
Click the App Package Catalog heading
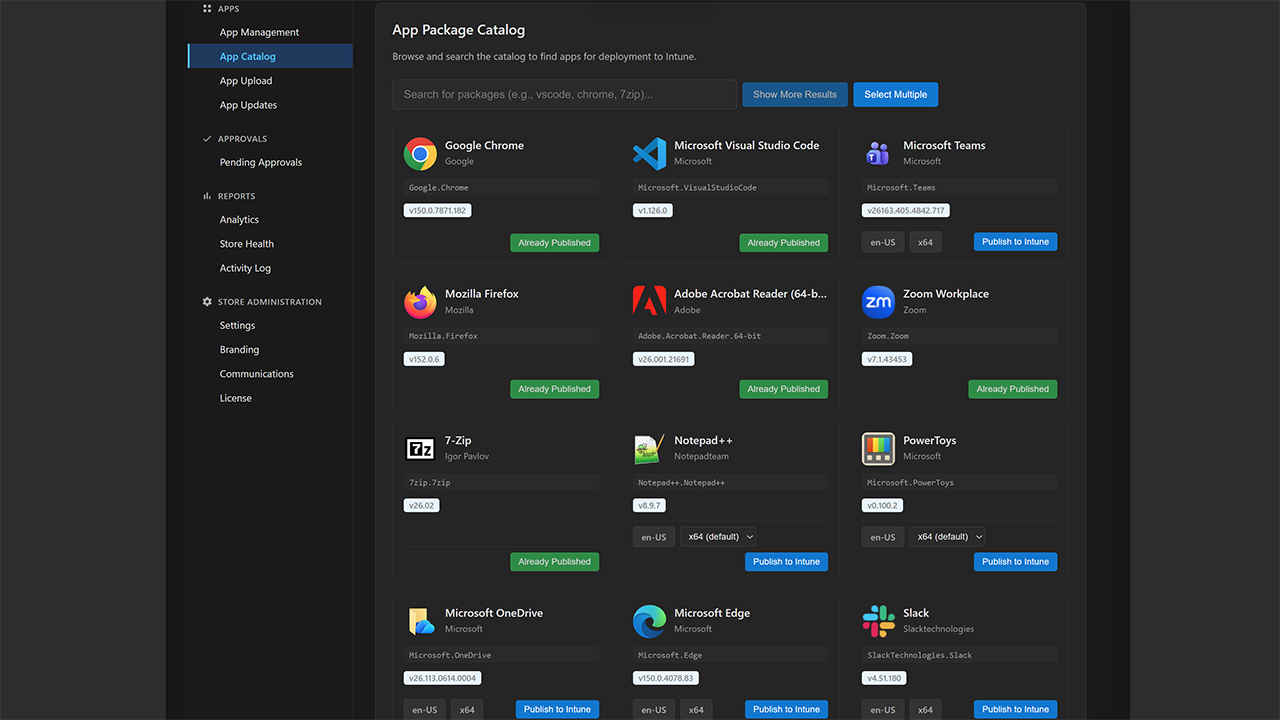coord(458,30)
